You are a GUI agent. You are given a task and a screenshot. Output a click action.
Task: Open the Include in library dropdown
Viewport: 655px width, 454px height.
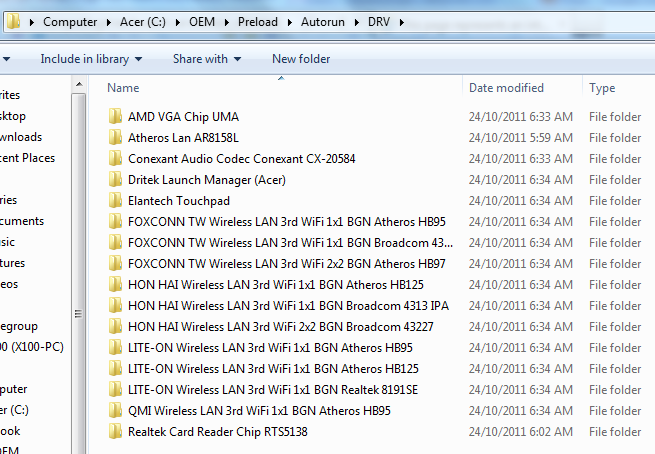tap(91, 59)
